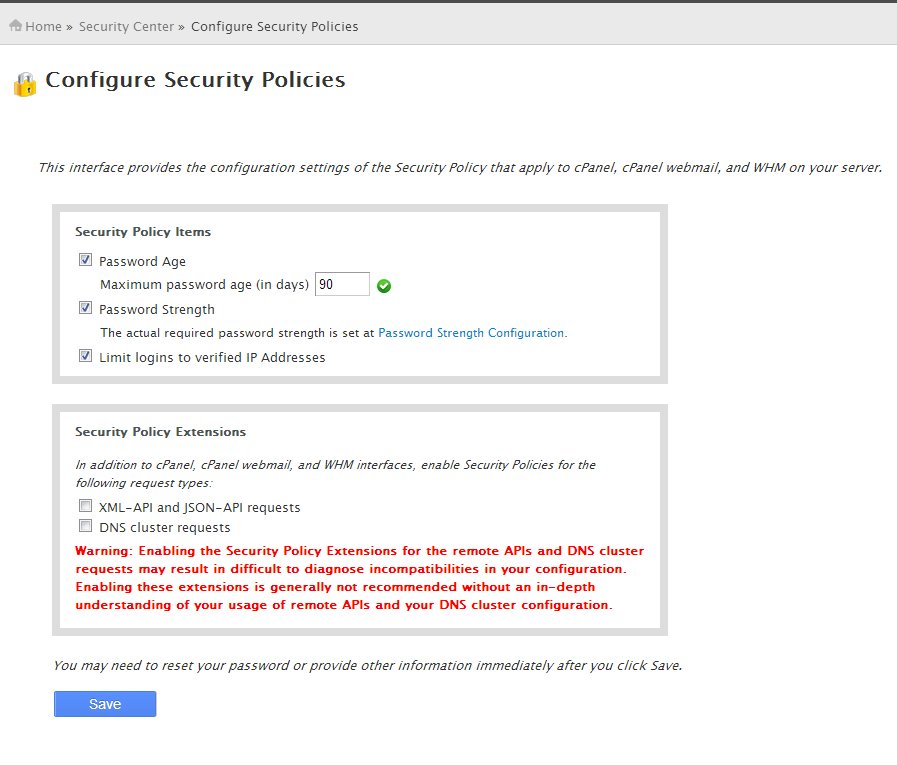897x765 pixels.
Task: Click the XML-API and JSON-API requests label
Action: [200, 508]
